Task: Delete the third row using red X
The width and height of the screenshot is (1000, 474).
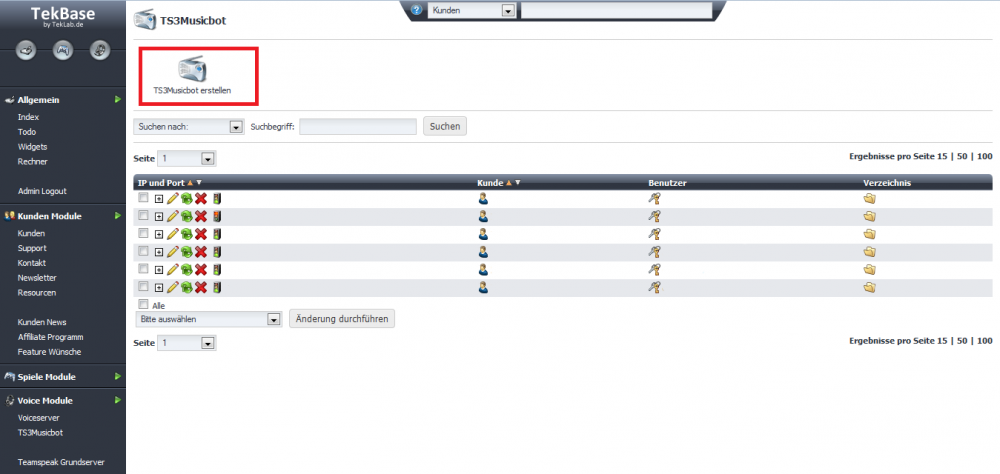Action: coord(201,233)
